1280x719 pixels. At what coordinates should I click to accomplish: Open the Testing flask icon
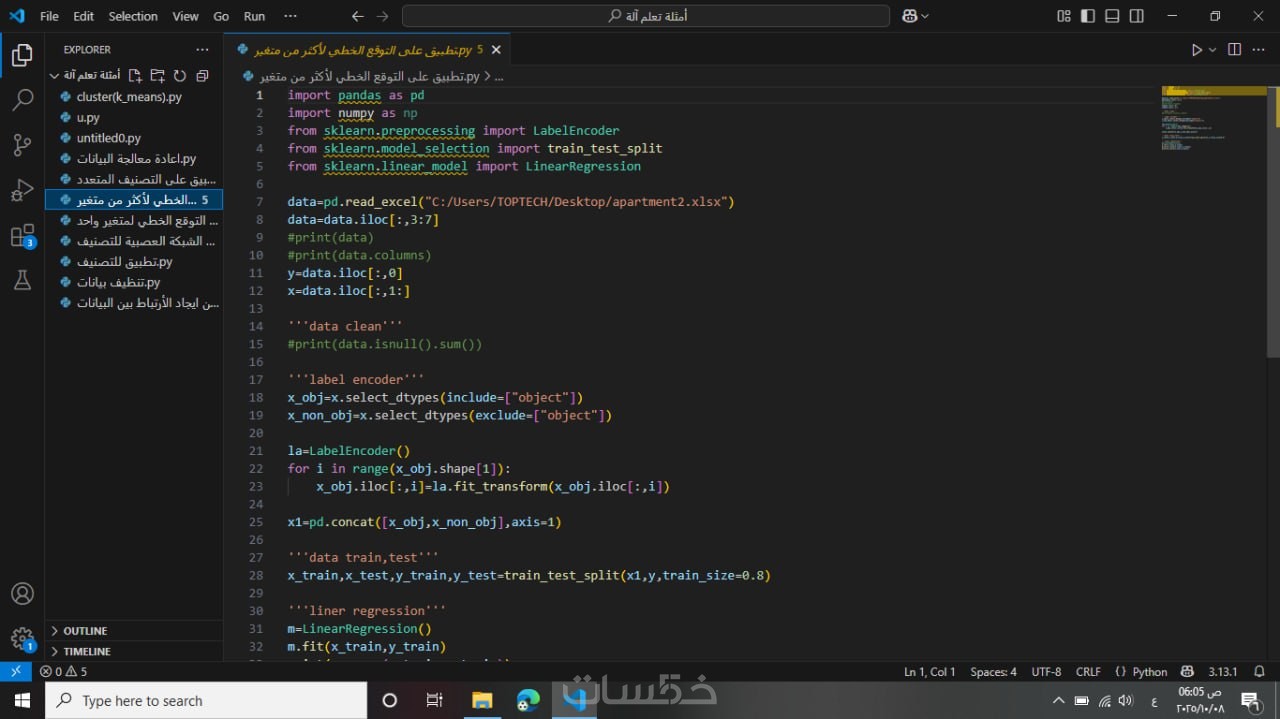click(x=22, y=281)
